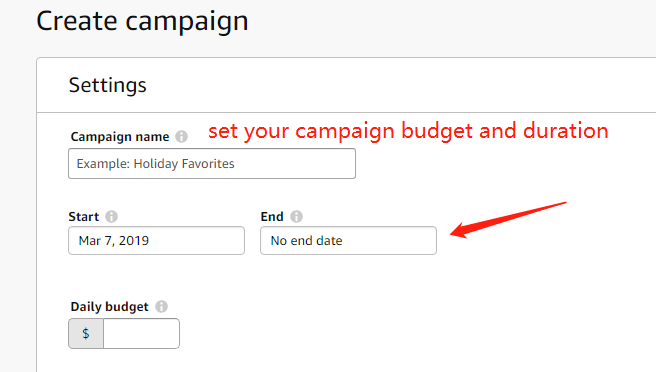The height and width of the screenshot is (372, 656).
Task: Click the info icon beside Campaign name
Action: pos(181,136)
